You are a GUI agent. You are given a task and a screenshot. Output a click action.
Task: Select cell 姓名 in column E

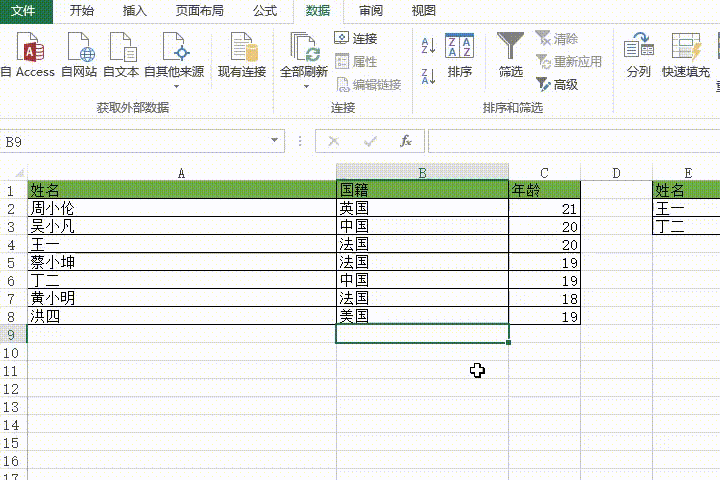point(686,190)
